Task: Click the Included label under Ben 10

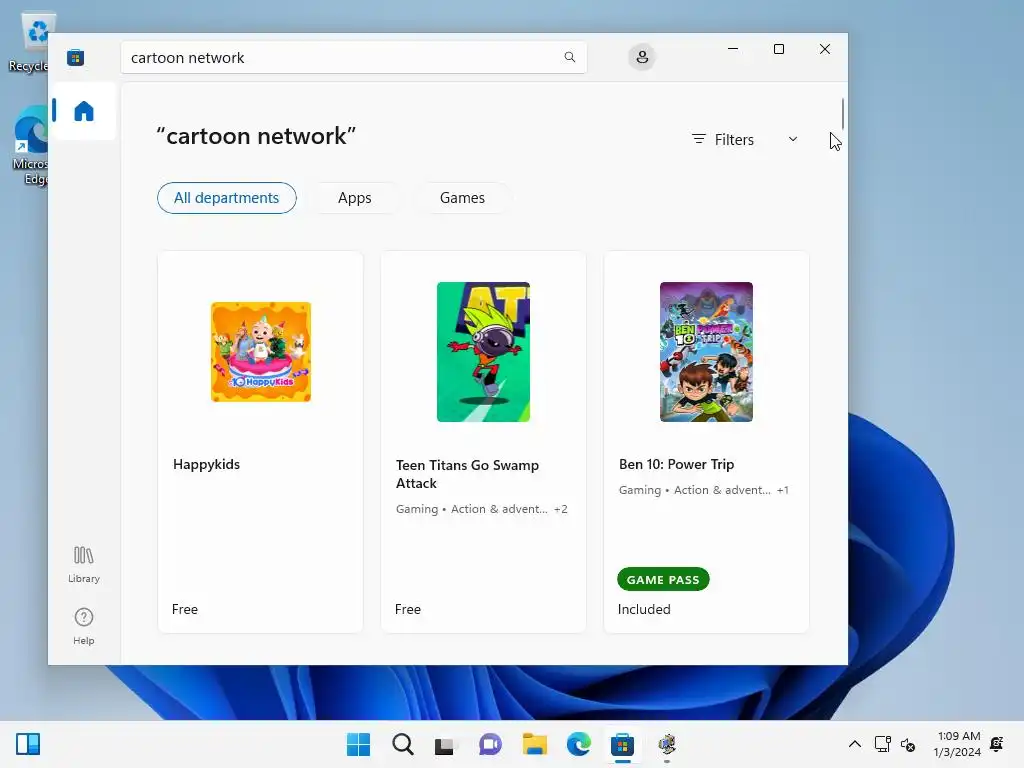Action: click(644, 609)
